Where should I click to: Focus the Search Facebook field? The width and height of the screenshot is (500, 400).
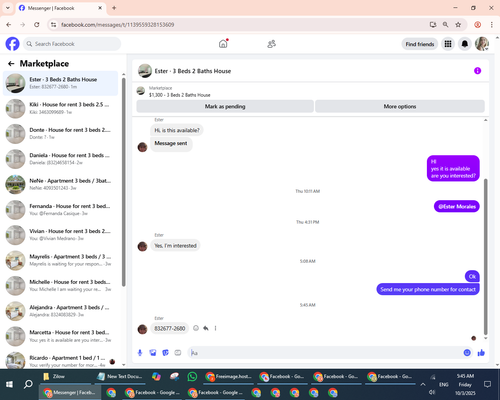point(72,44)
